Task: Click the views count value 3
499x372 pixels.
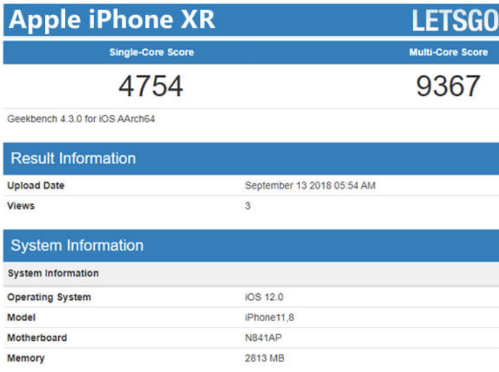Action: (x=248, y=206)
